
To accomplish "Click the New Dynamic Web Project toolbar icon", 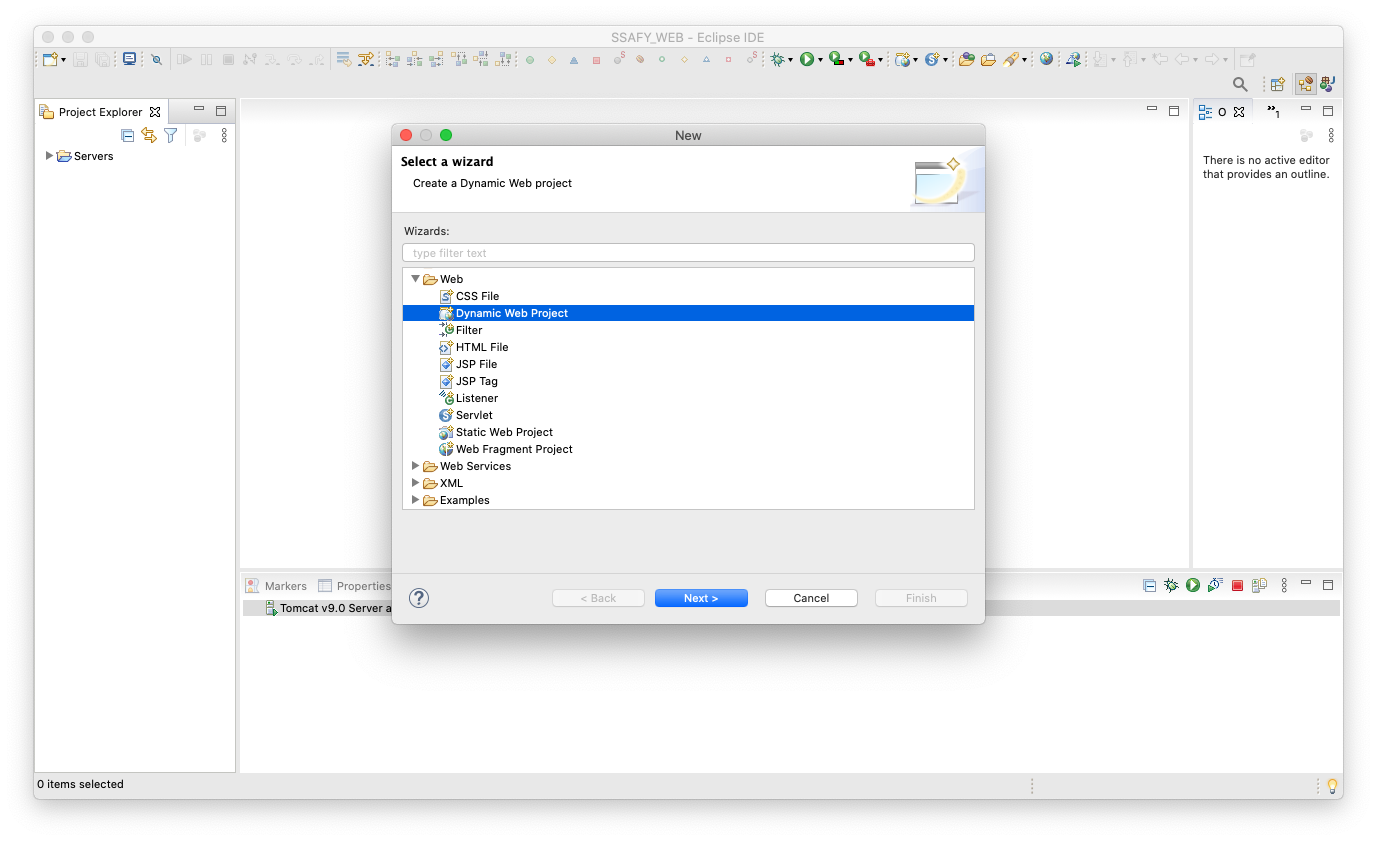I will [902, 59].
